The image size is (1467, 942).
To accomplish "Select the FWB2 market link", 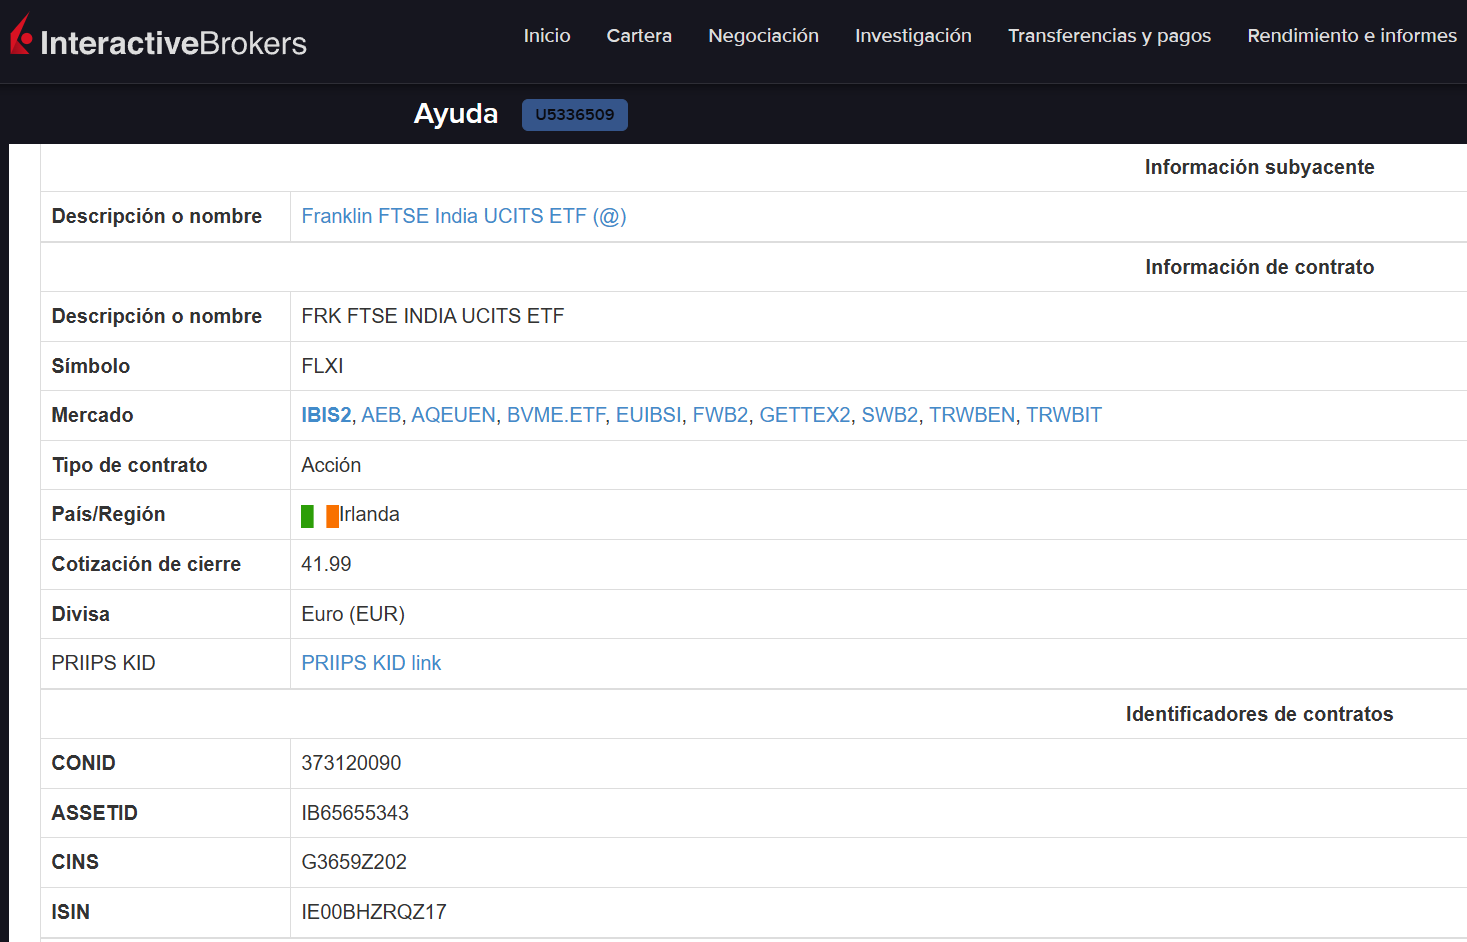I will 720,415.
